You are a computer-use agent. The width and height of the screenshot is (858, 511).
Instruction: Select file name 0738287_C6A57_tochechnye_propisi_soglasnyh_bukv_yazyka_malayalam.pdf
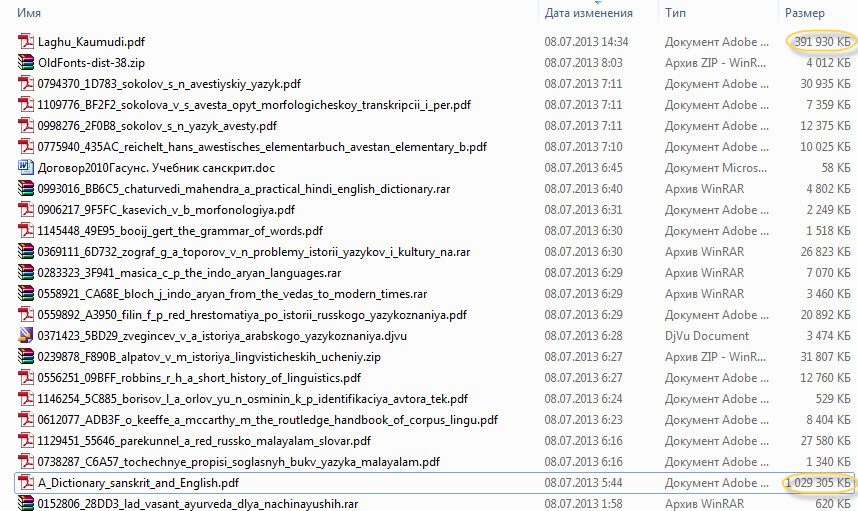[239, 462]
